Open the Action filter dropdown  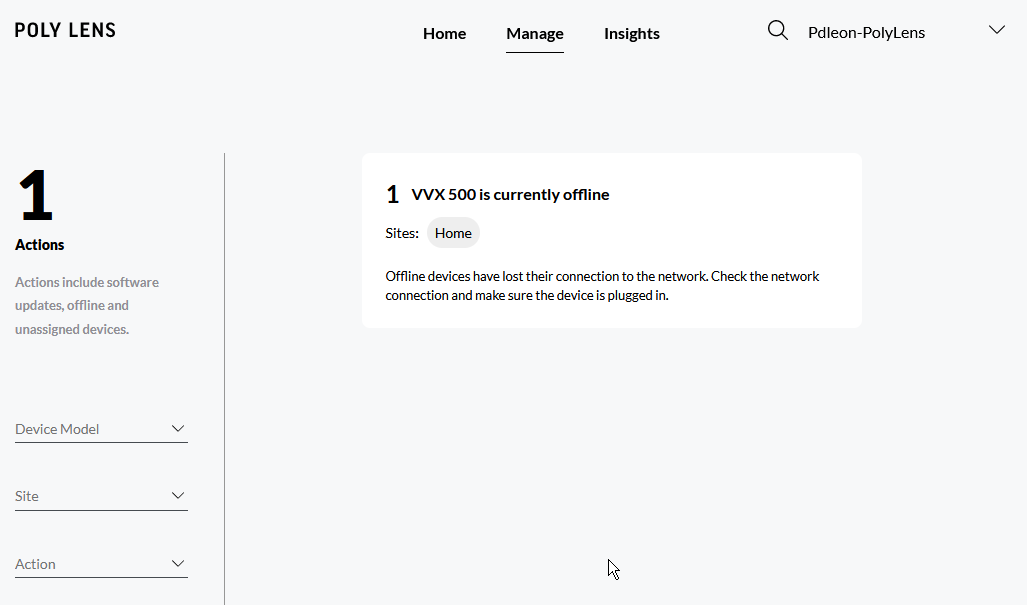[90, 564]
